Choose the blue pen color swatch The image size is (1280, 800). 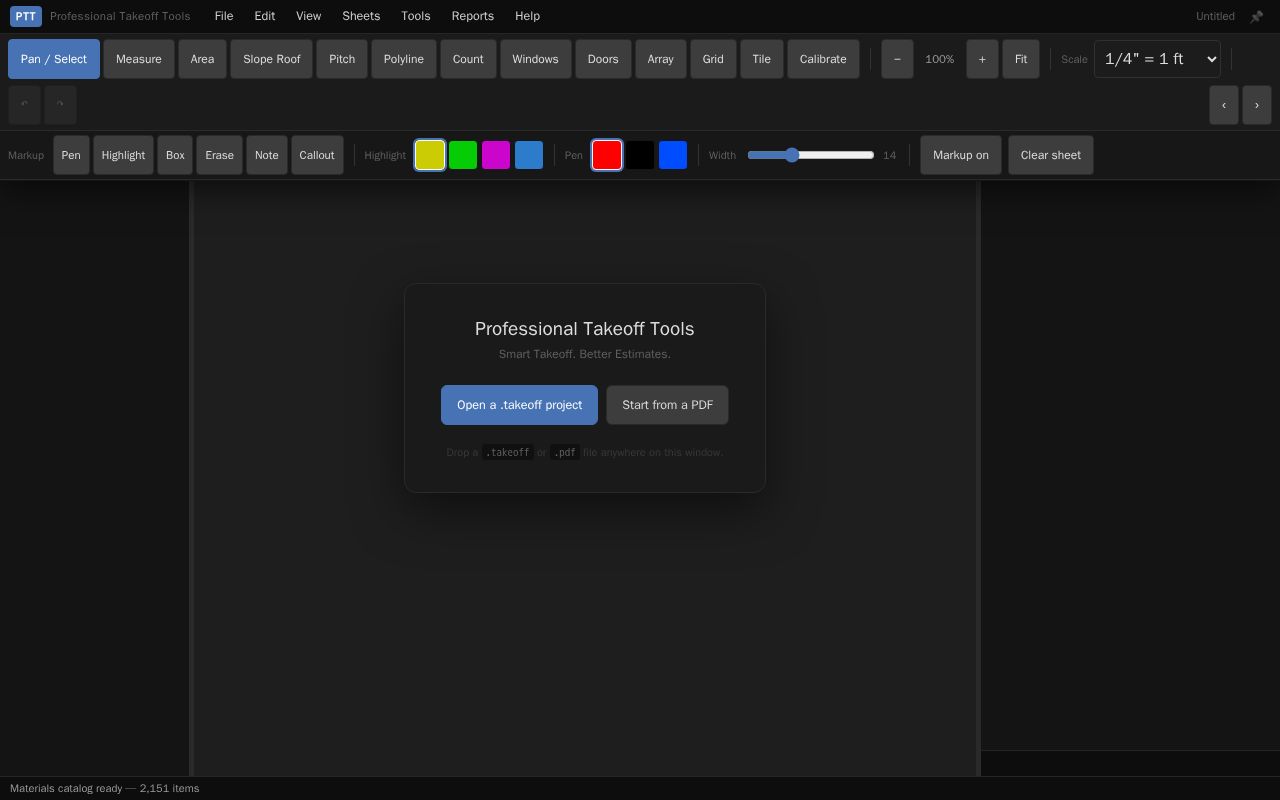tap(673, 155)
